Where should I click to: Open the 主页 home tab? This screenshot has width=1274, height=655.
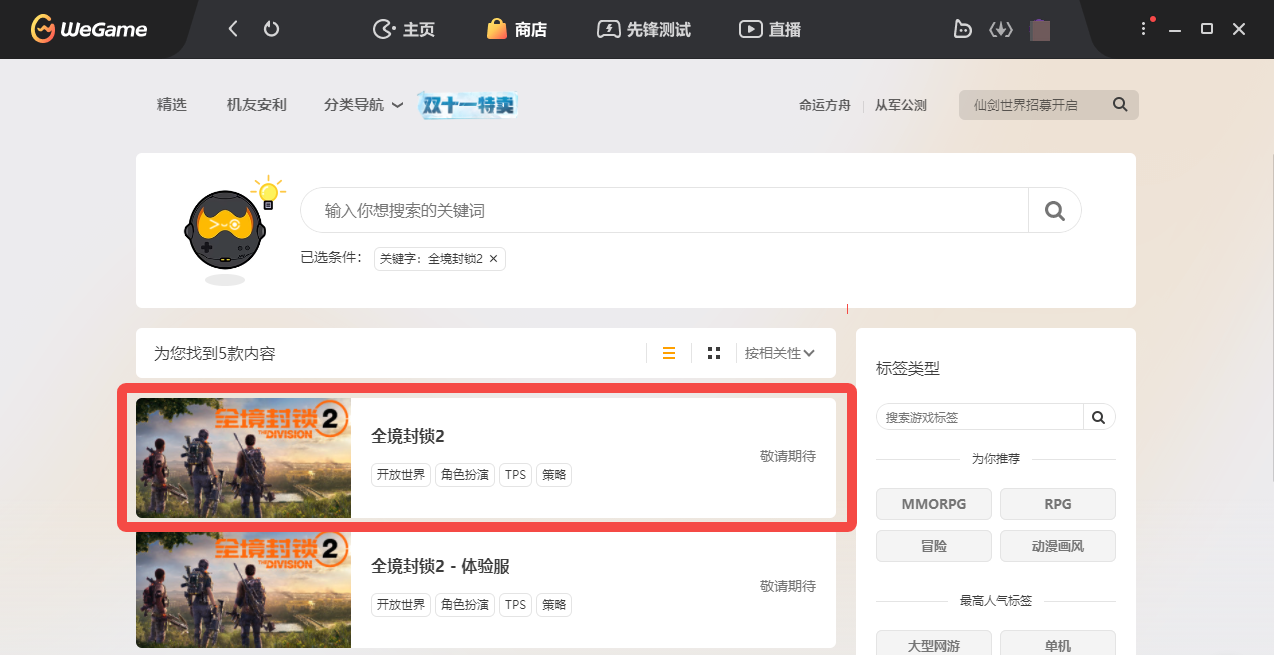click(404, 29)
